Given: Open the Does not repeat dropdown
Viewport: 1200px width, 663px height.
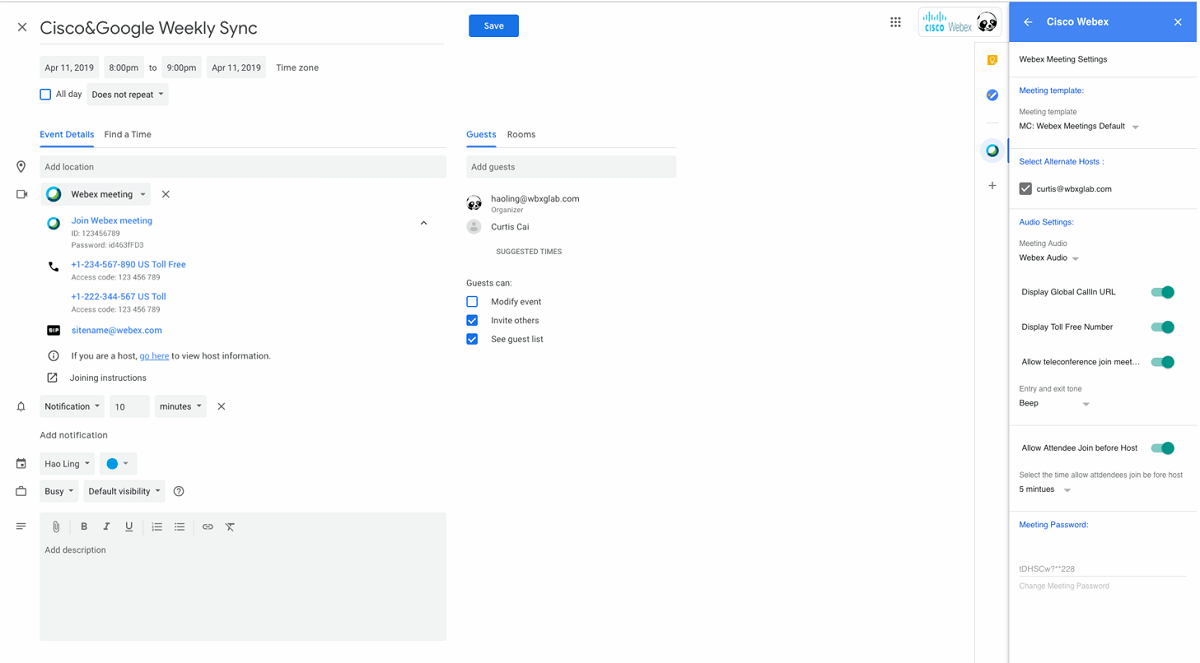Looking at the screenshot, I should pos(127,93).
